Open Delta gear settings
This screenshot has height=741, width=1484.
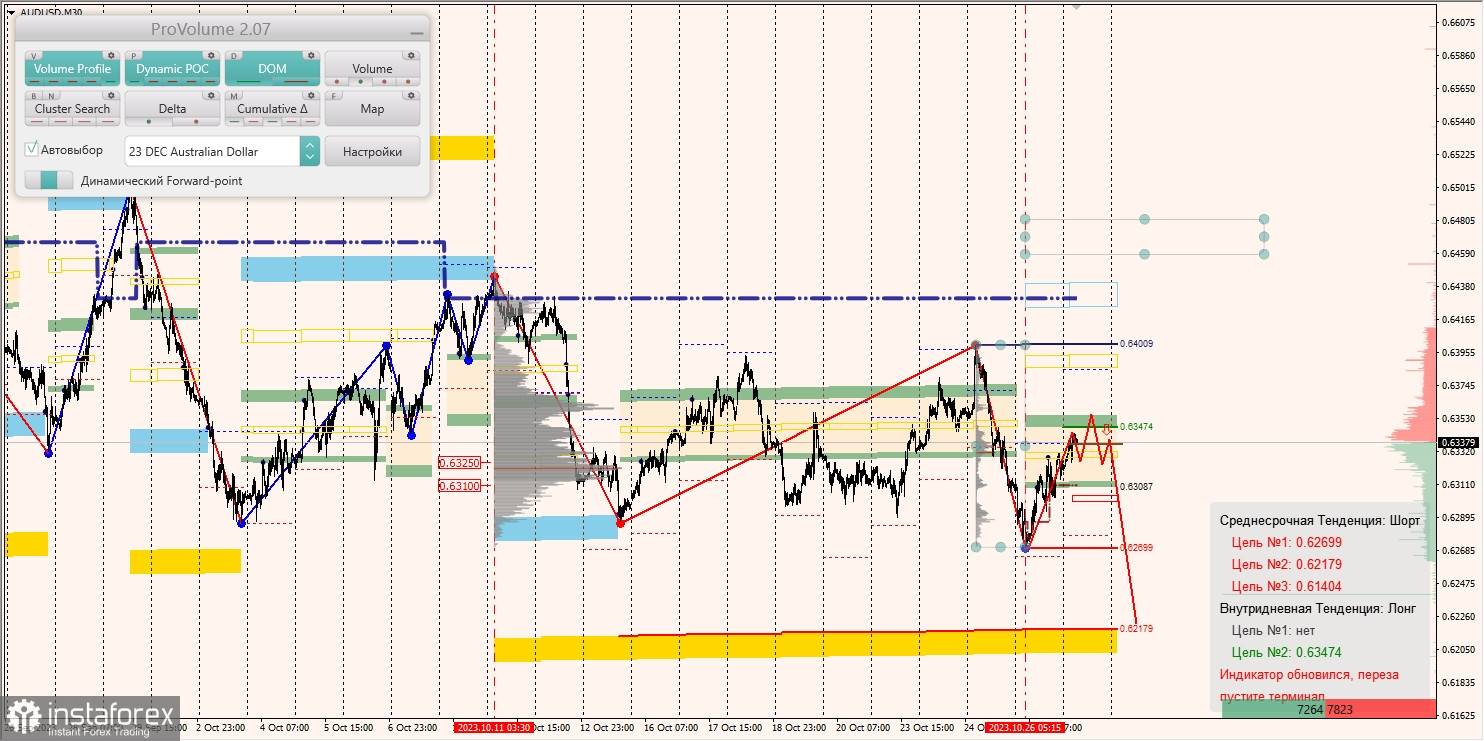[211, 95]
